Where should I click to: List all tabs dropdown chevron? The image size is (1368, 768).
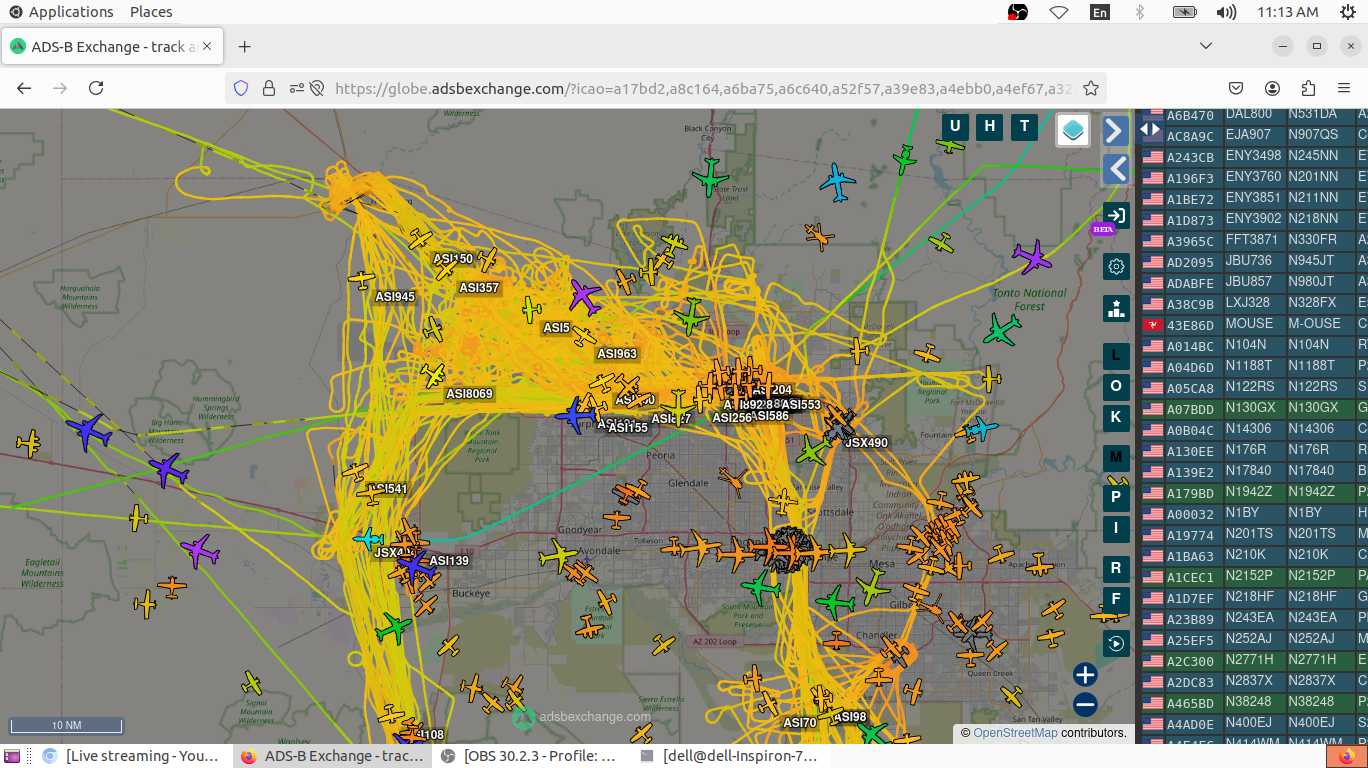(x=1206, y=46)
